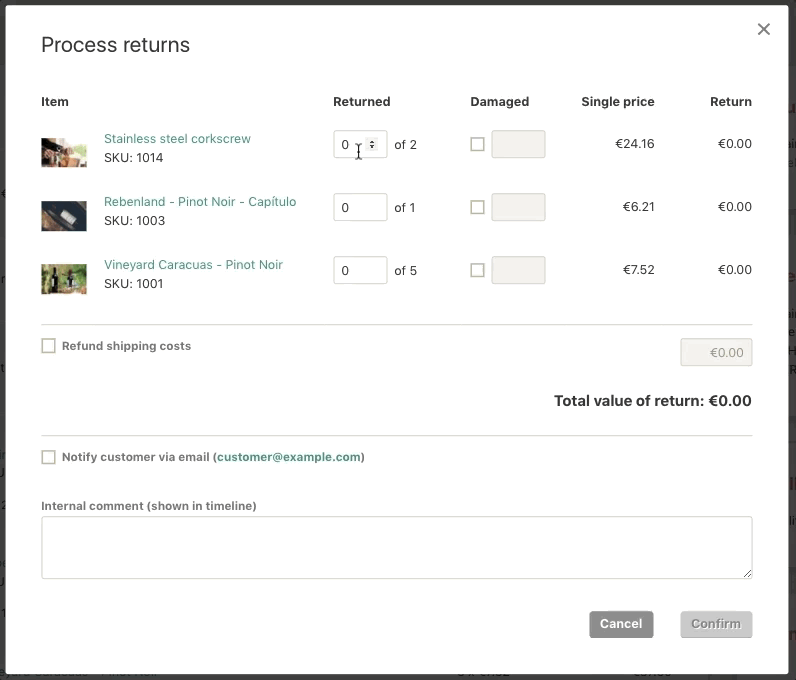Click the Process returns heading
The width and height of the screenshot is (796, 680).
coord(115,45)
